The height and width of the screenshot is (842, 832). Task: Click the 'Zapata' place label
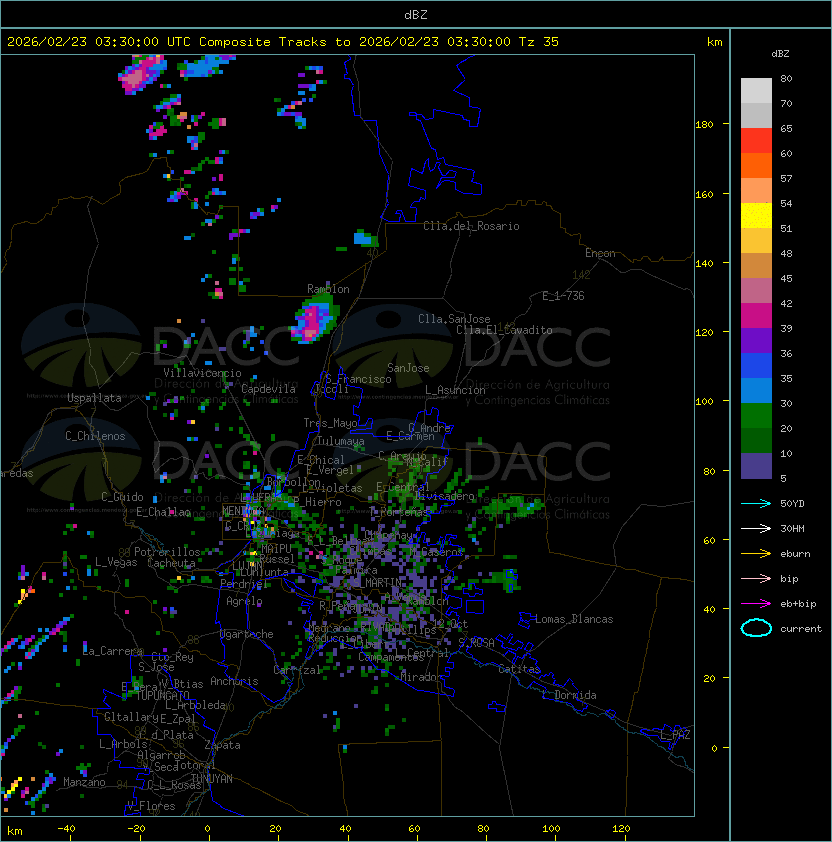pyautogui.click(x=222, y=745)
